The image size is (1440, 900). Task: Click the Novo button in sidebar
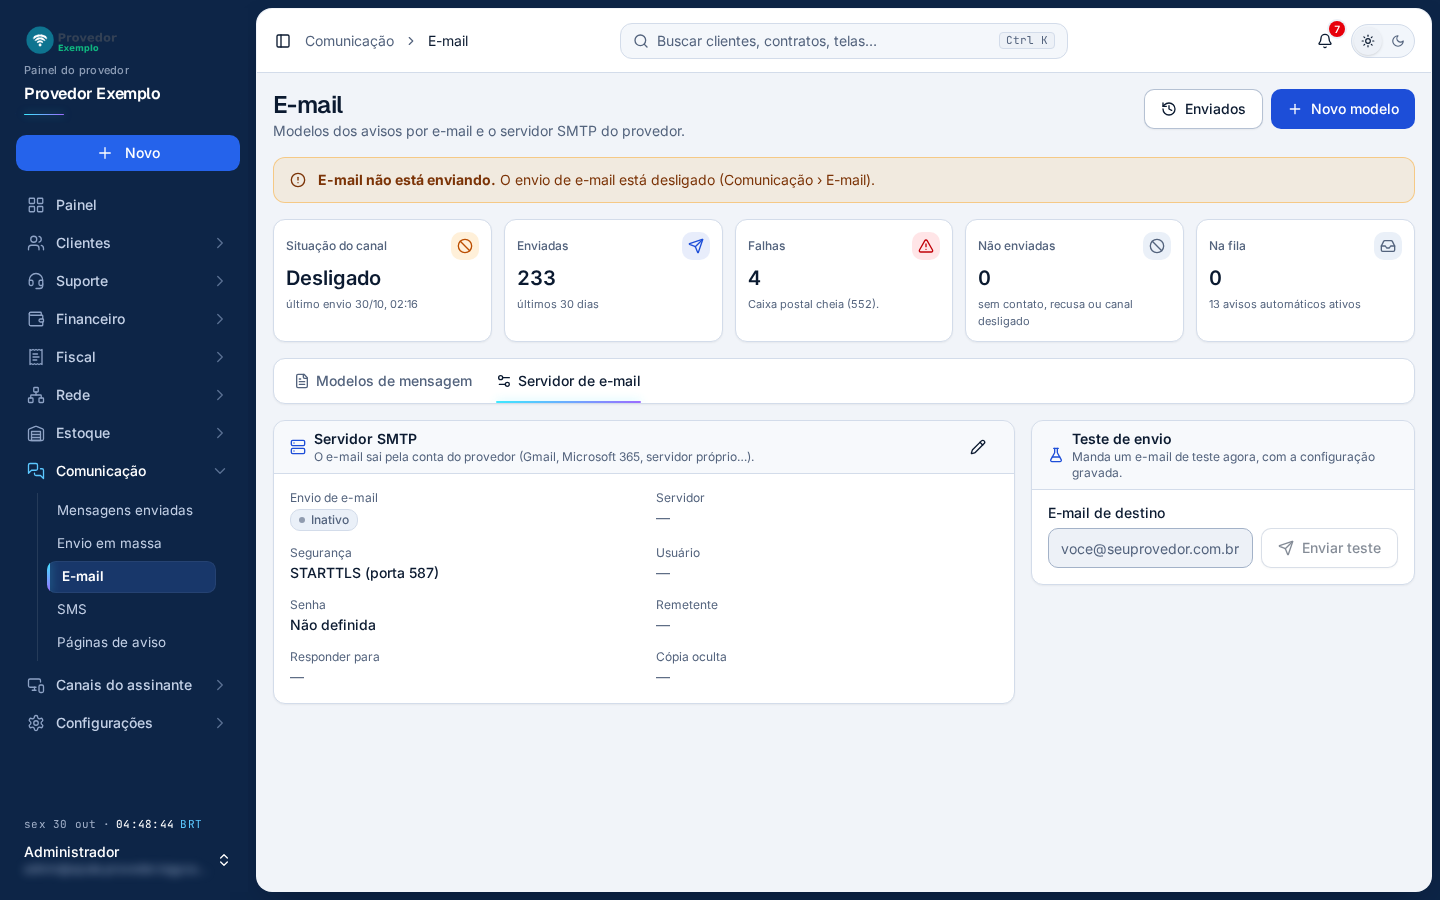point(128,153)
